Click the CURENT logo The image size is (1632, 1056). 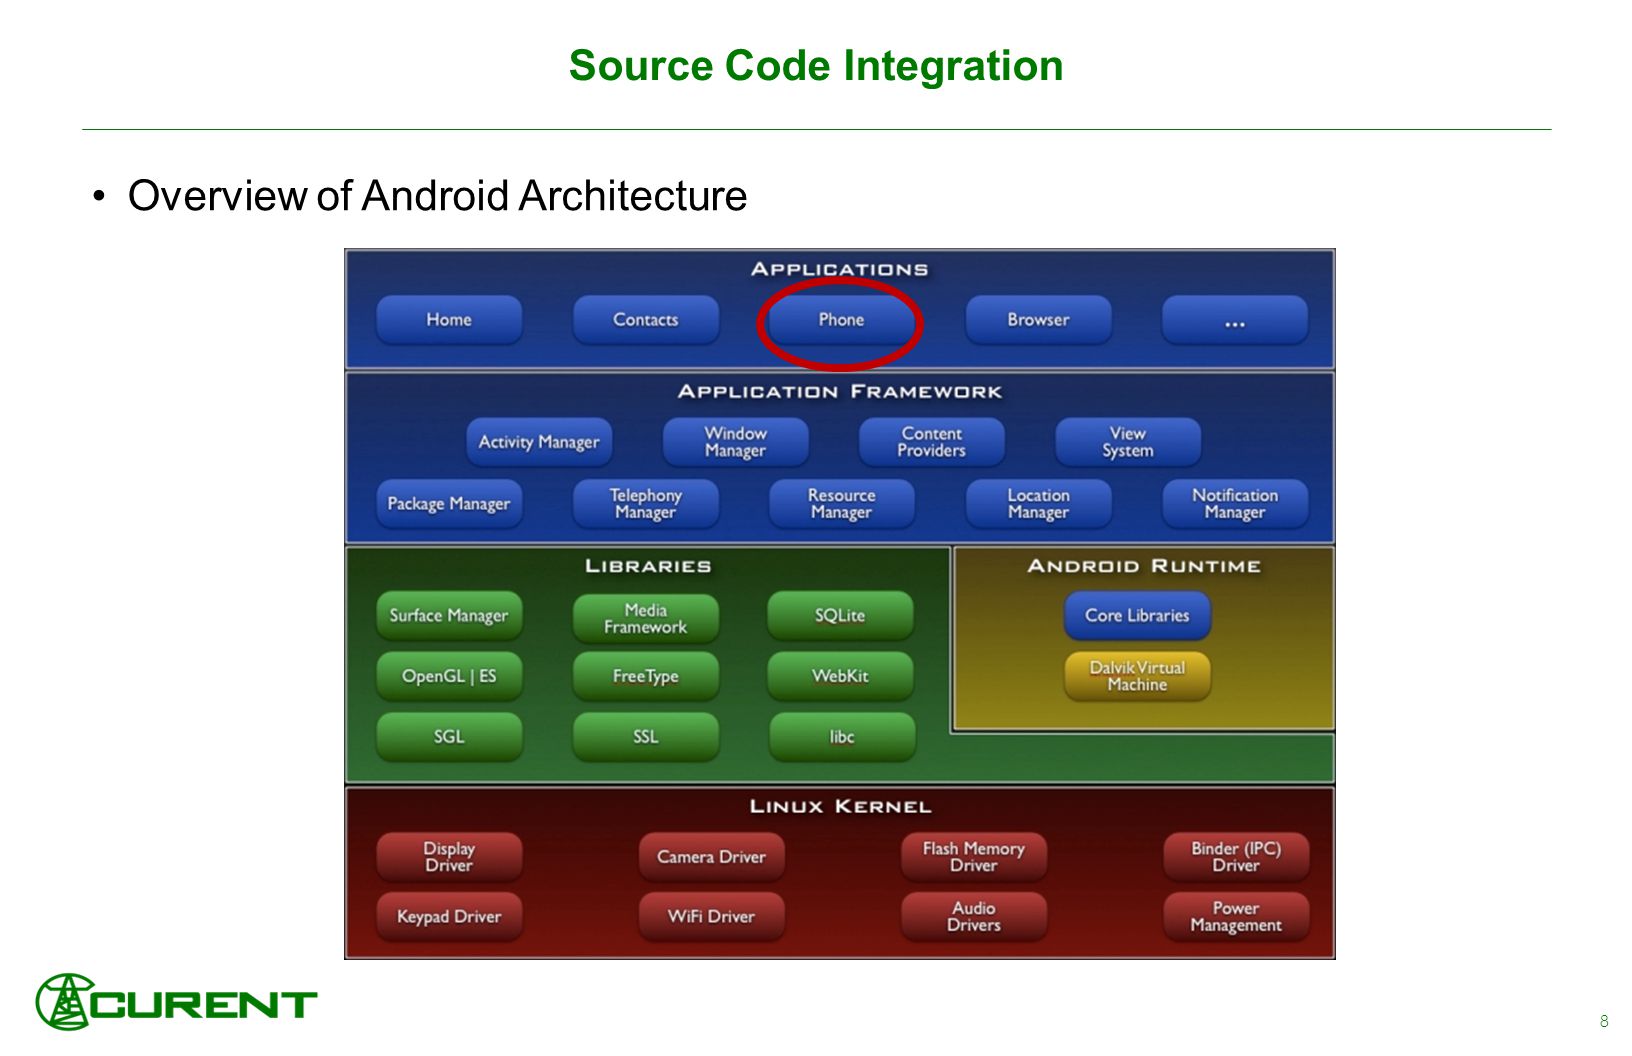(176, 1002)
